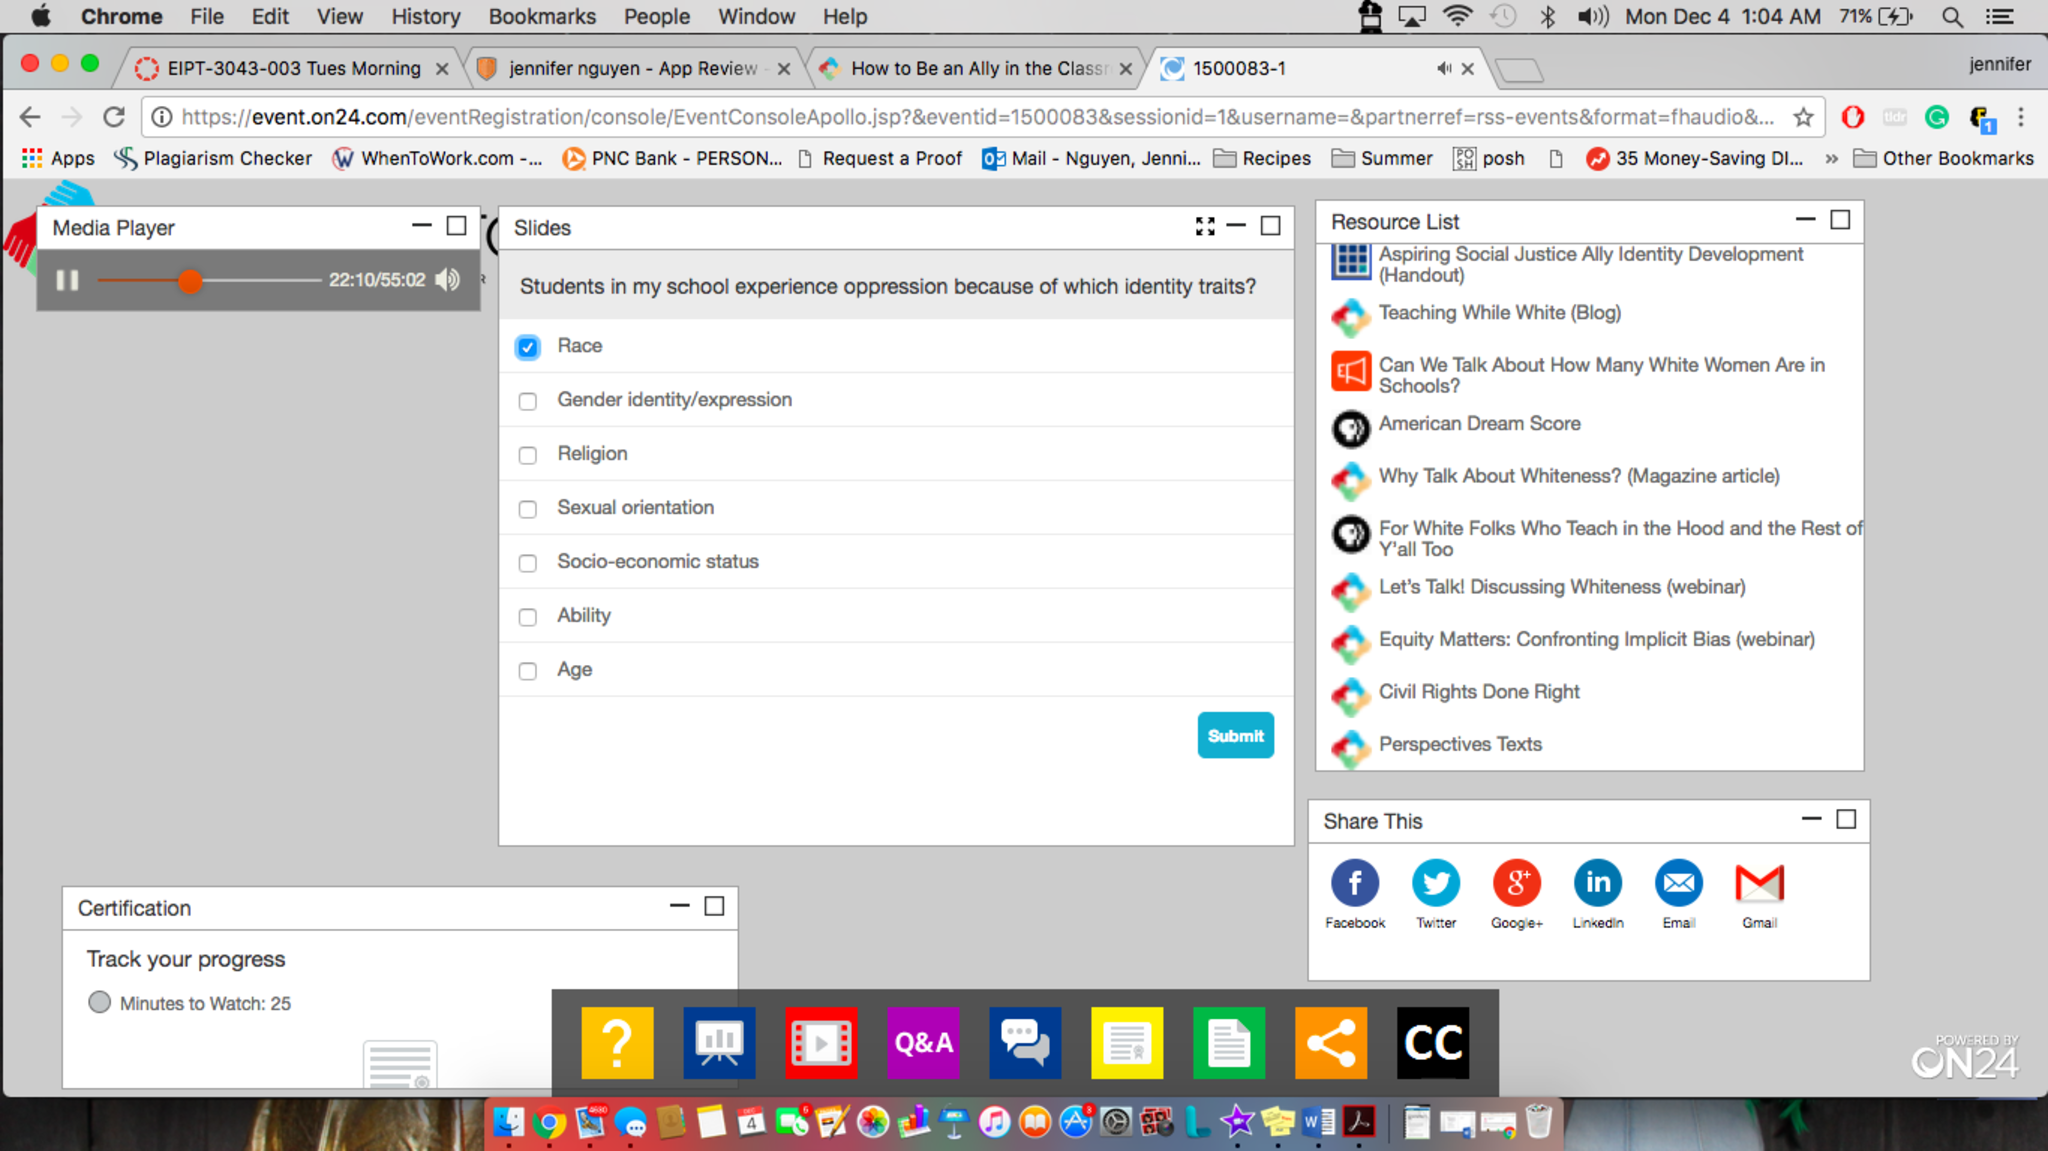Open the purple Q&A widget icon
The height and width of the screenshot is (1151, 2048).
point(922,1042)
